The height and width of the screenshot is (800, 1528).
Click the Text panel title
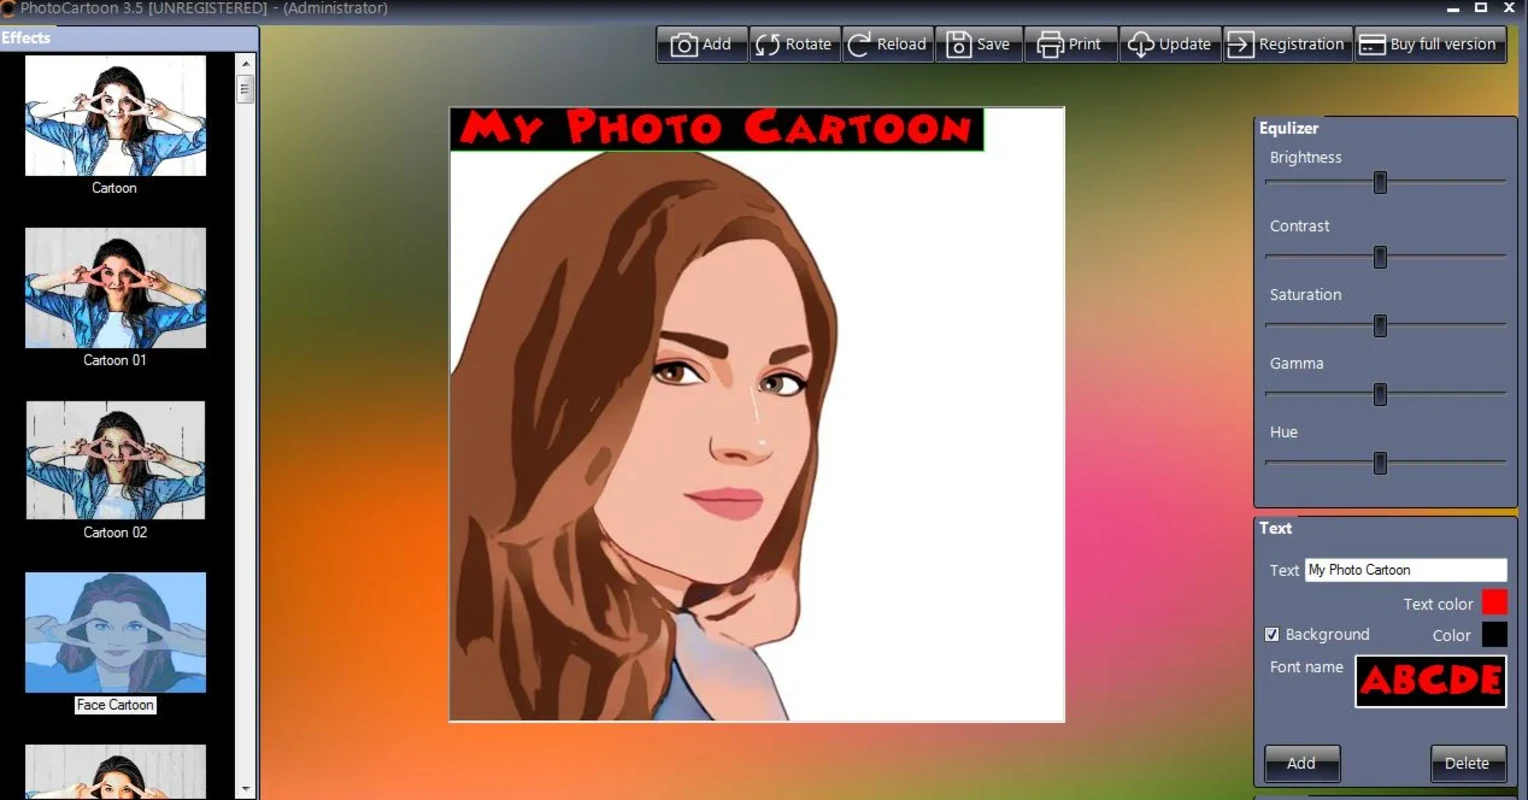coord(1276,528)
